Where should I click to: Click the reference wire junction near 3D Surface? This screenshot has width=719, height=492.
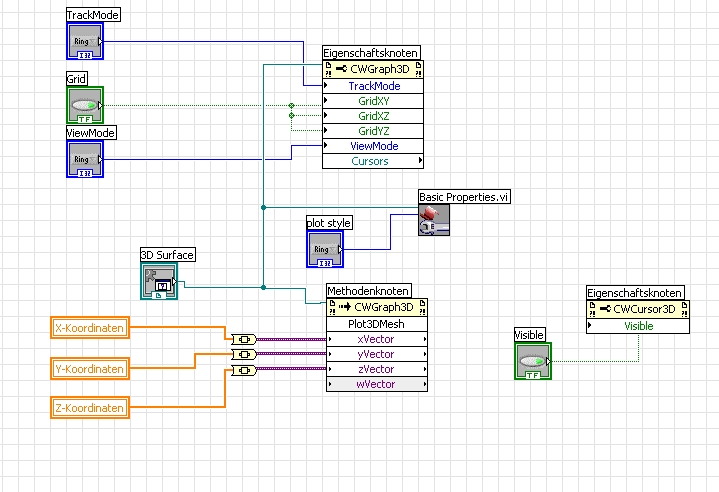click(263, 287)
